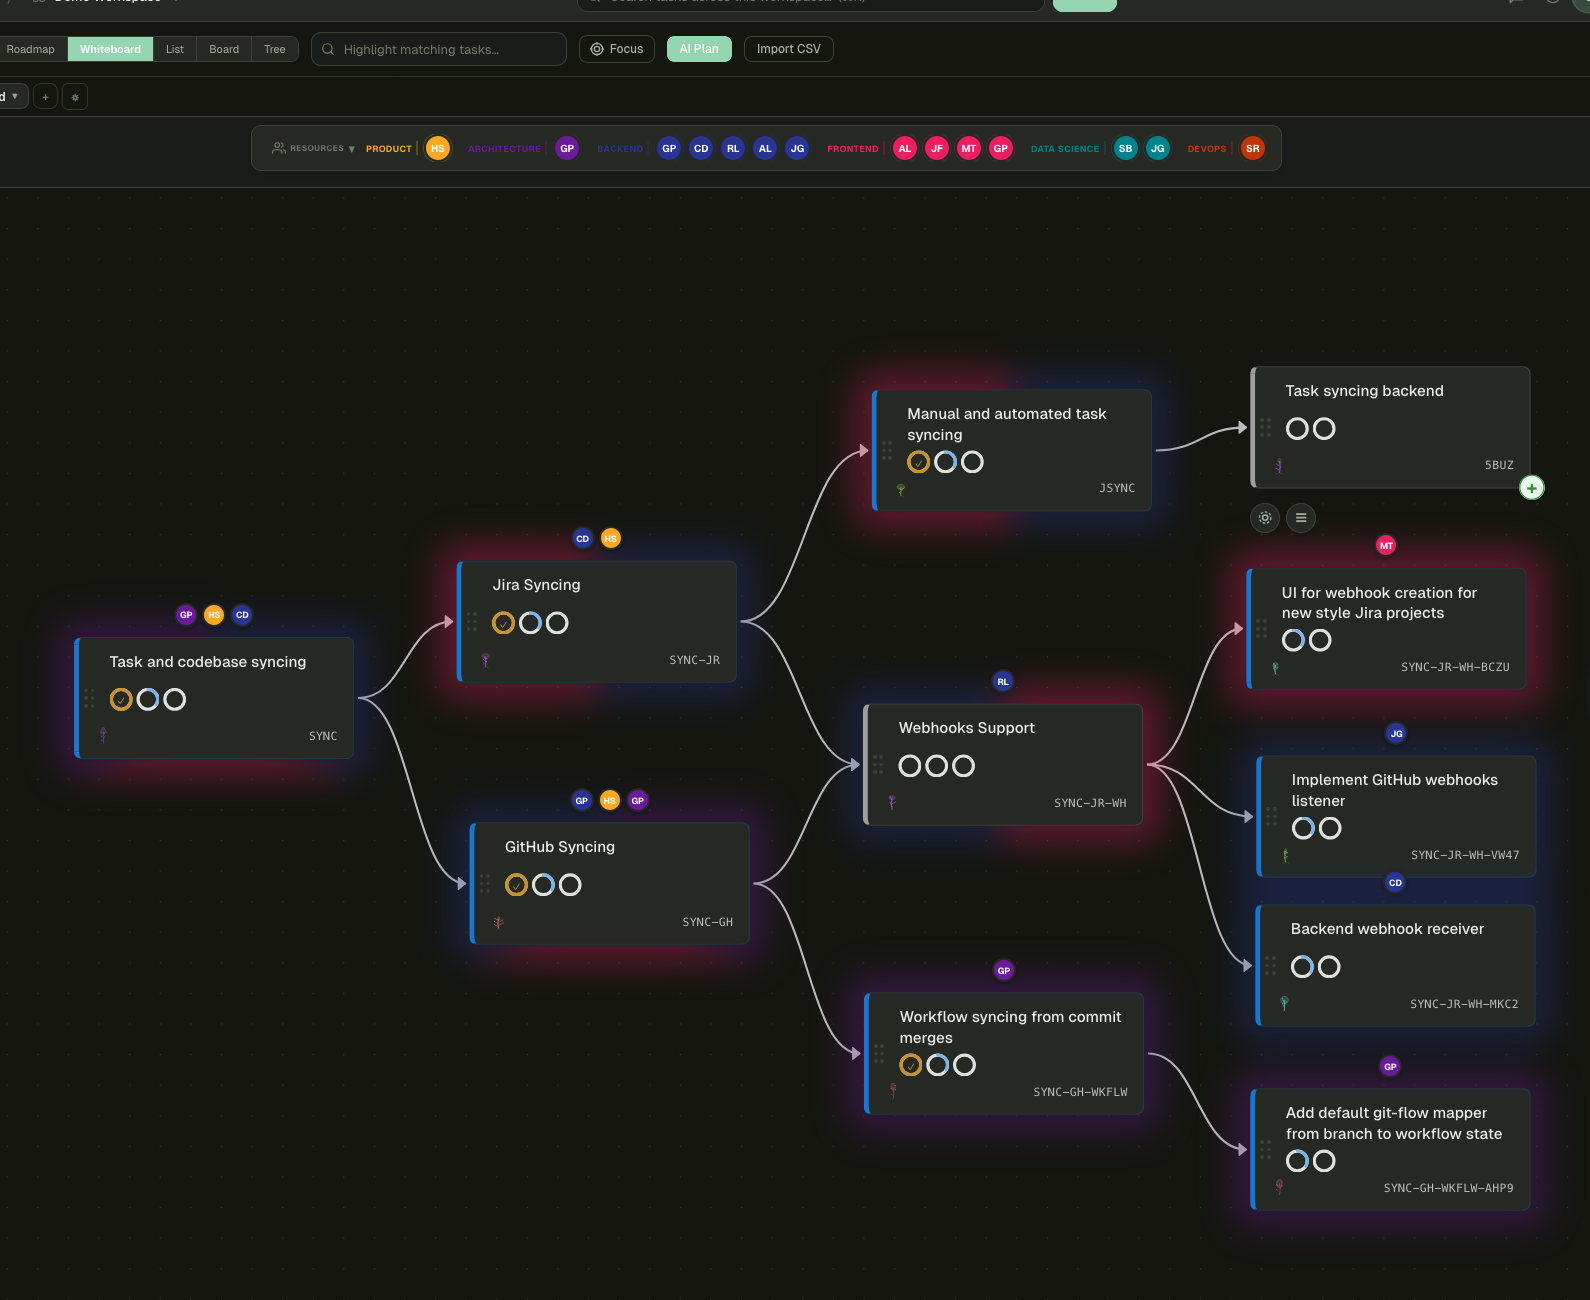
Task: Select JG avatar under Backend resources
Action: coord(797,148)
